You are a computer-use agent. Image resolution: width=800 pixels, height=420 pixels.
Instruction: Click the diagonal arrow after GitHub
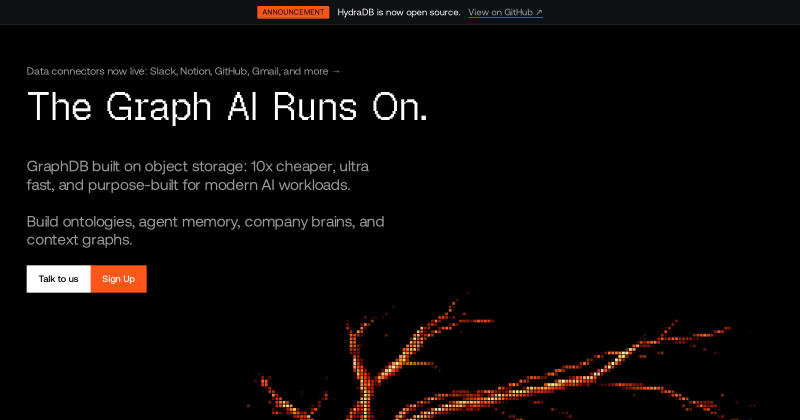pyautogui.click(x=539, y=12)
